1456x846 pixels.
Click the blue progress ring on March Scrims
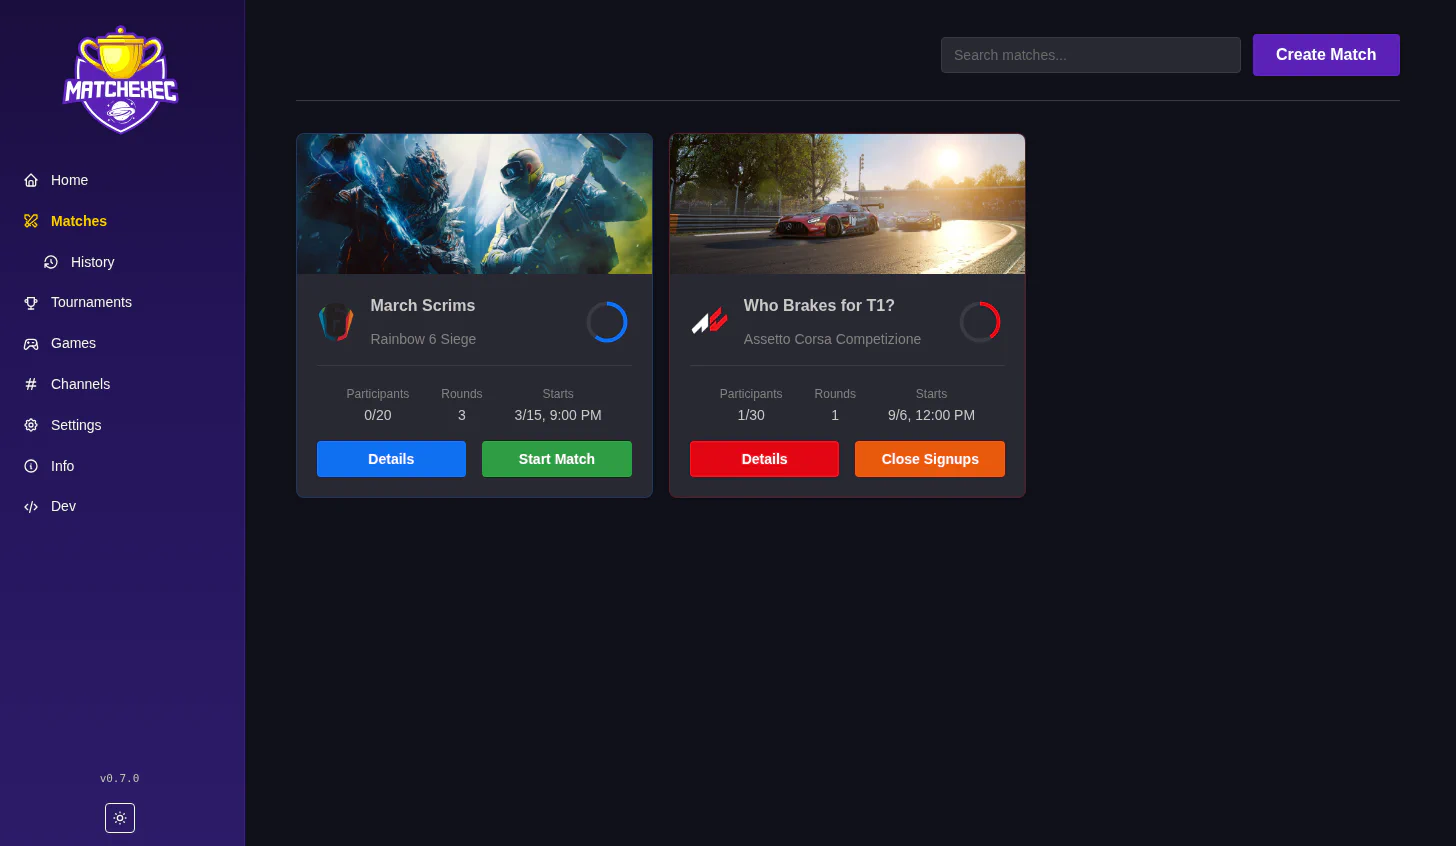[x=607, y=321]
